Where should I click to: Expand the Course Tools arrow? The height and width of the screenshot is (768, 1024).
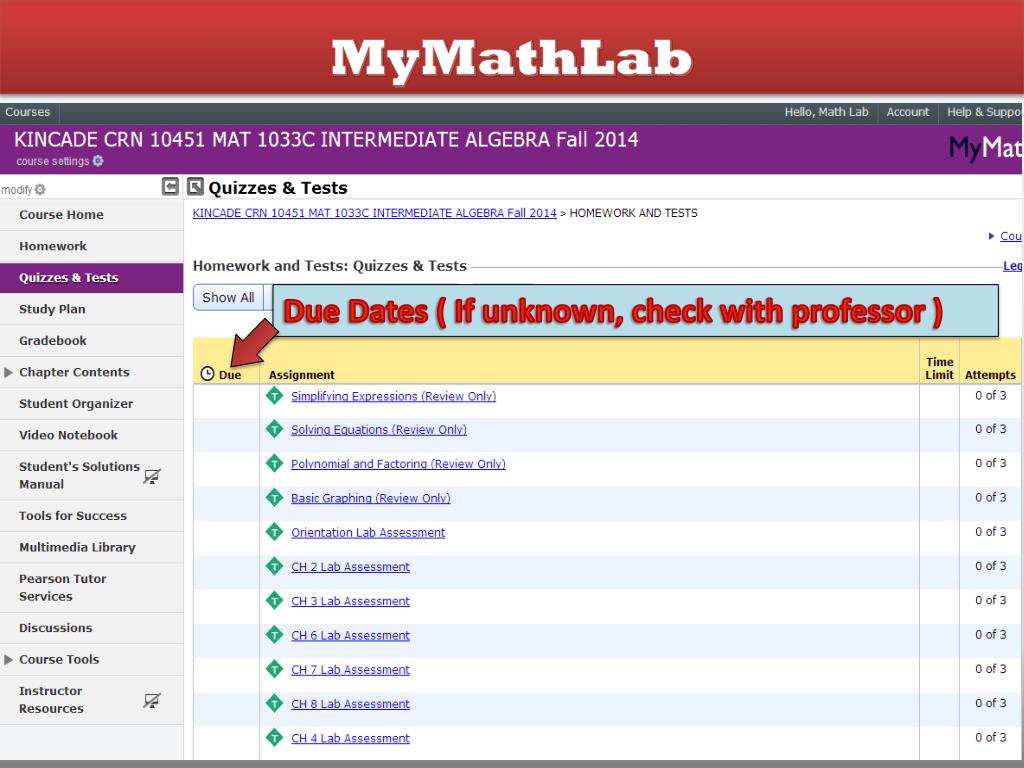click(x=8, y=660)
